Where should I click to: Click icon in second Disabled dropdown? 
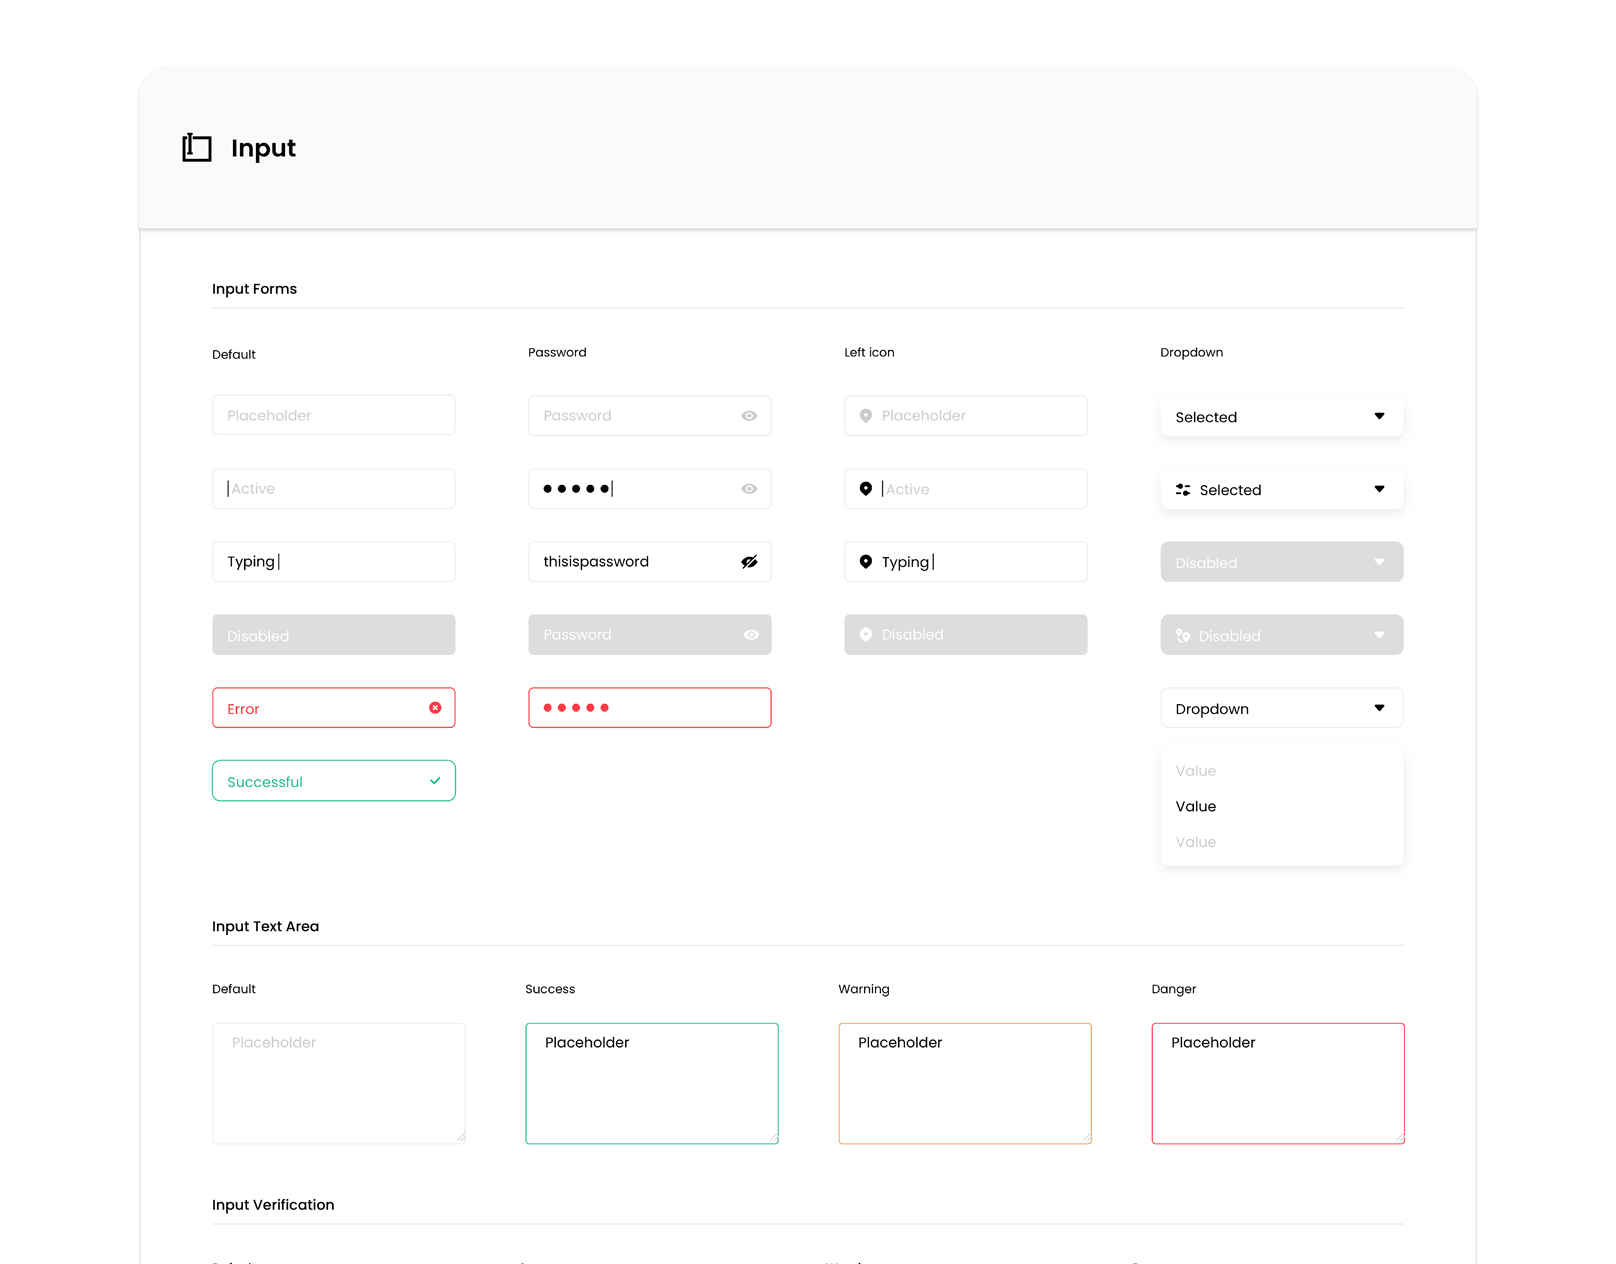point(1183,636)
